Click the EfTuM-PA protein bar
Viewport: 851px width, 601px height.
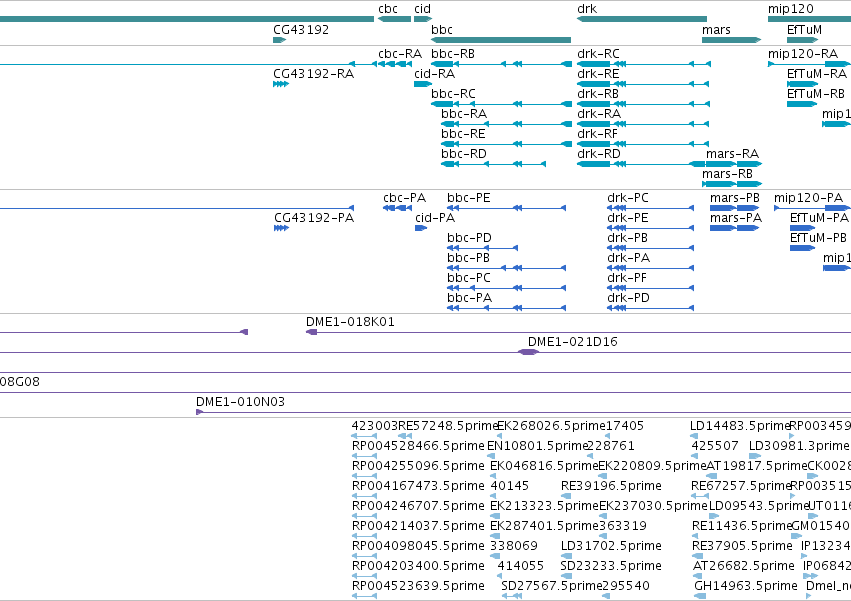point(803,228)
